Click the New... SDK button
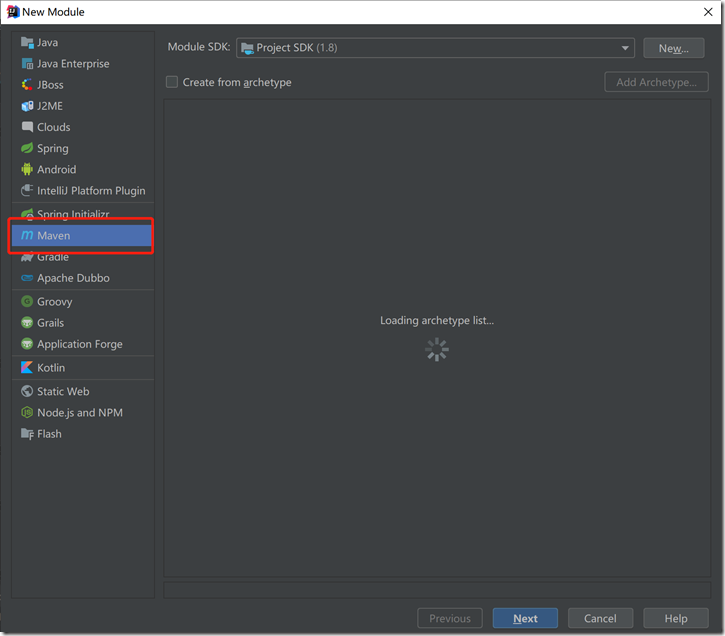725x636 pixels. coord(674,48)
